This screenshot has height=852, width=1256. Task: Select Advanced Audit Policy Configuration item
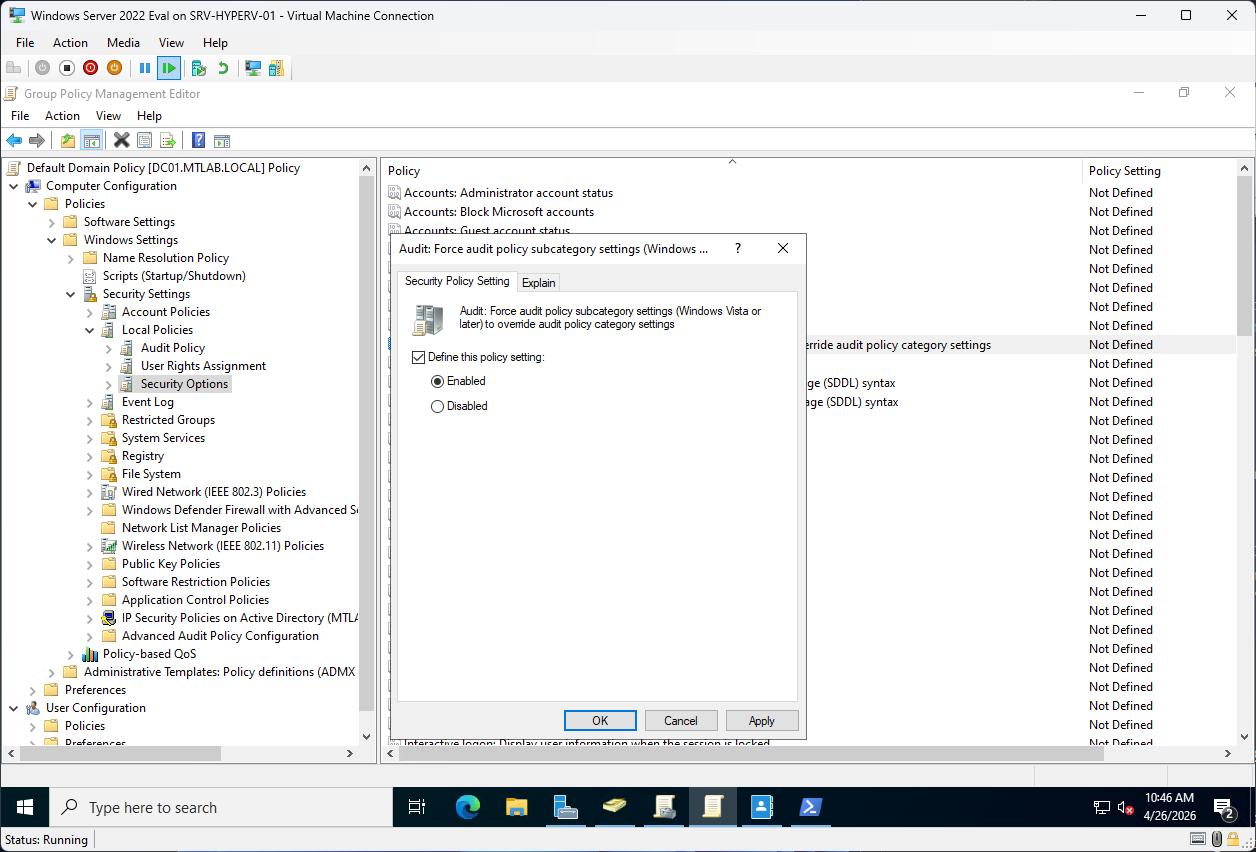pyautogui.click(x=220, y=636)
